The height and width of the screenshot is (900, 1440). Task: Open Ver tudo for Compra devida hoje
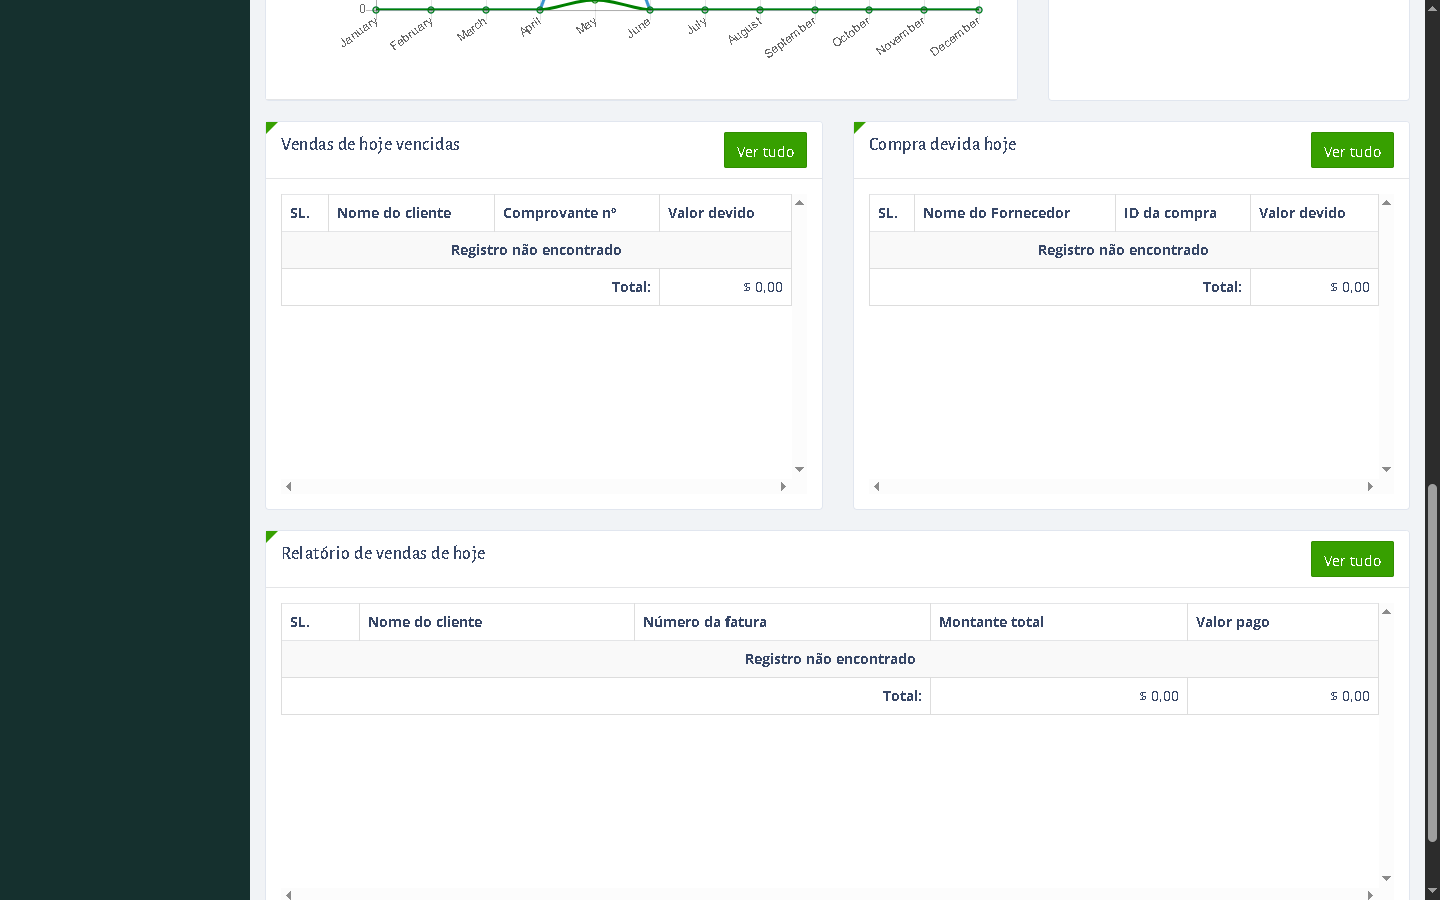pos(1352,151)
